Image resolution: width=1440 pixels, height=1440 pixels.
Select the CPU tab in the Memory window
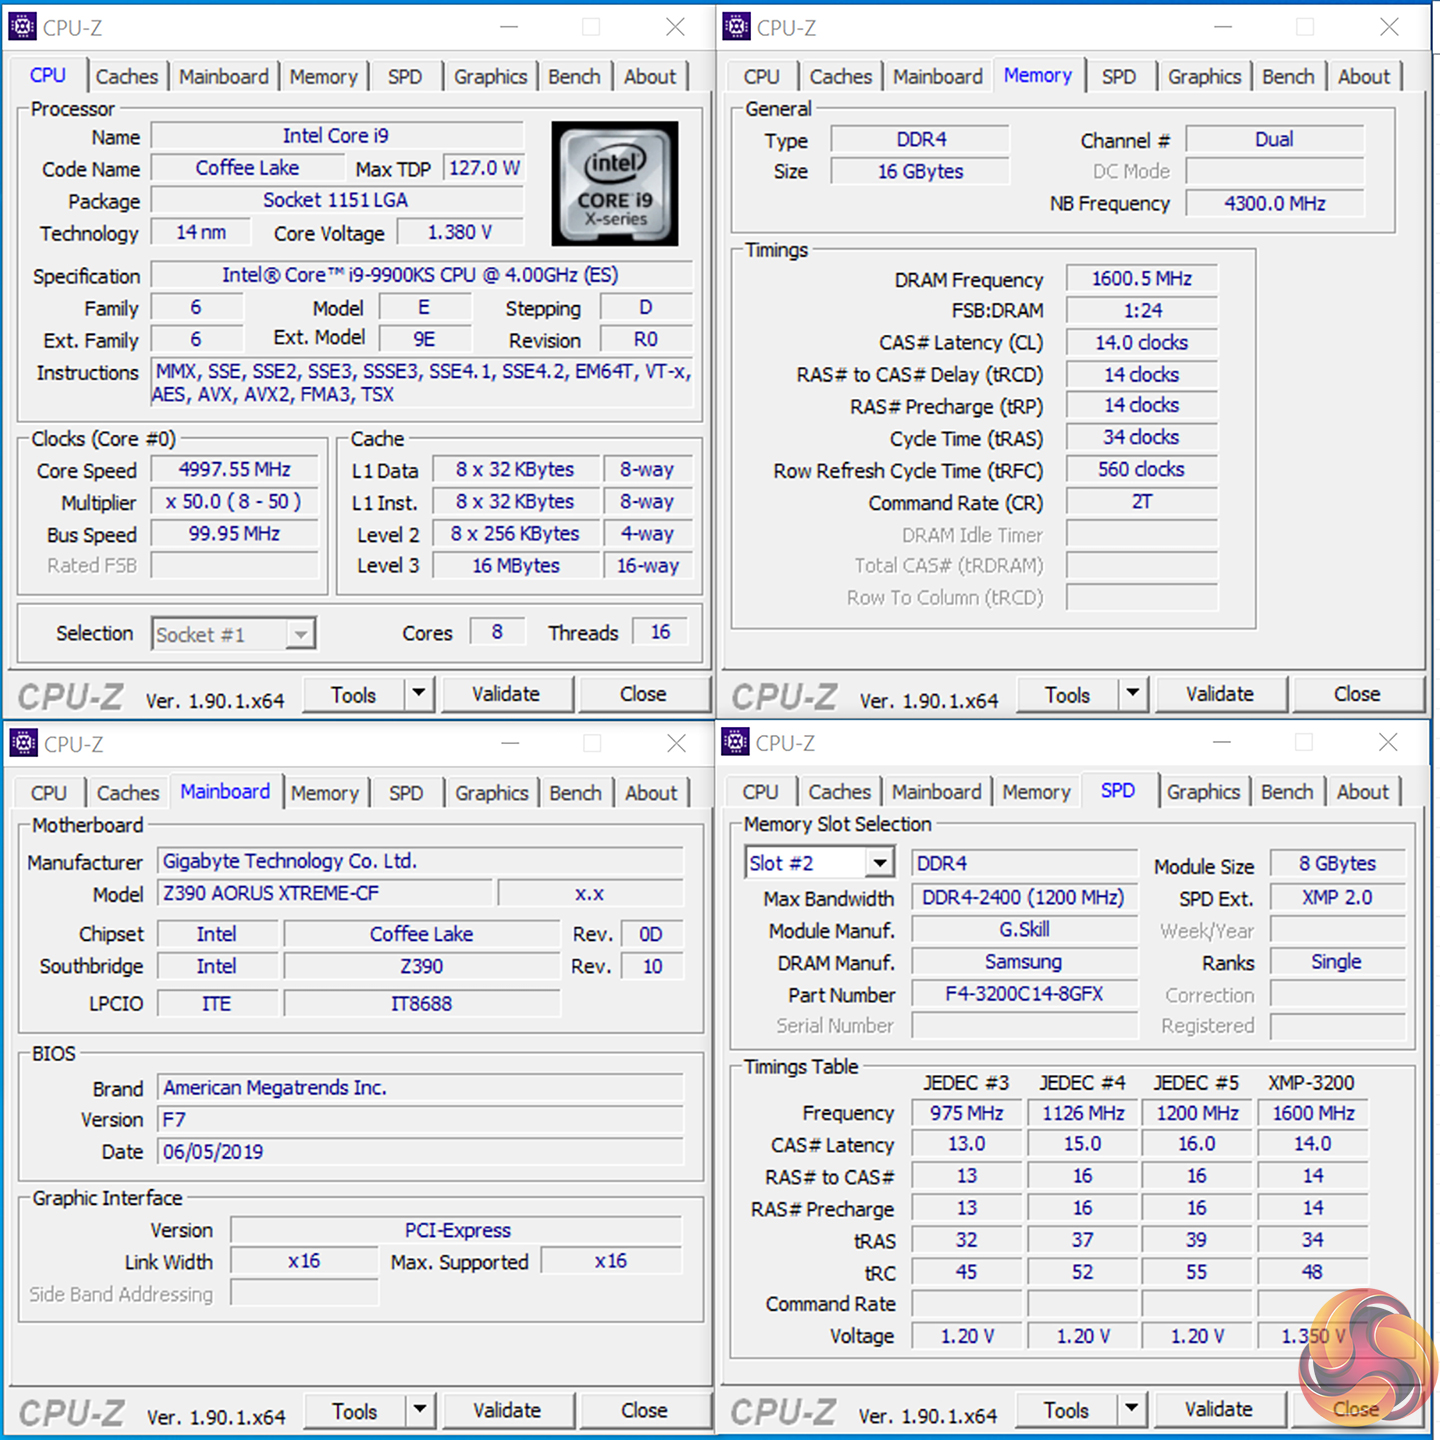(x=762, y=77)
